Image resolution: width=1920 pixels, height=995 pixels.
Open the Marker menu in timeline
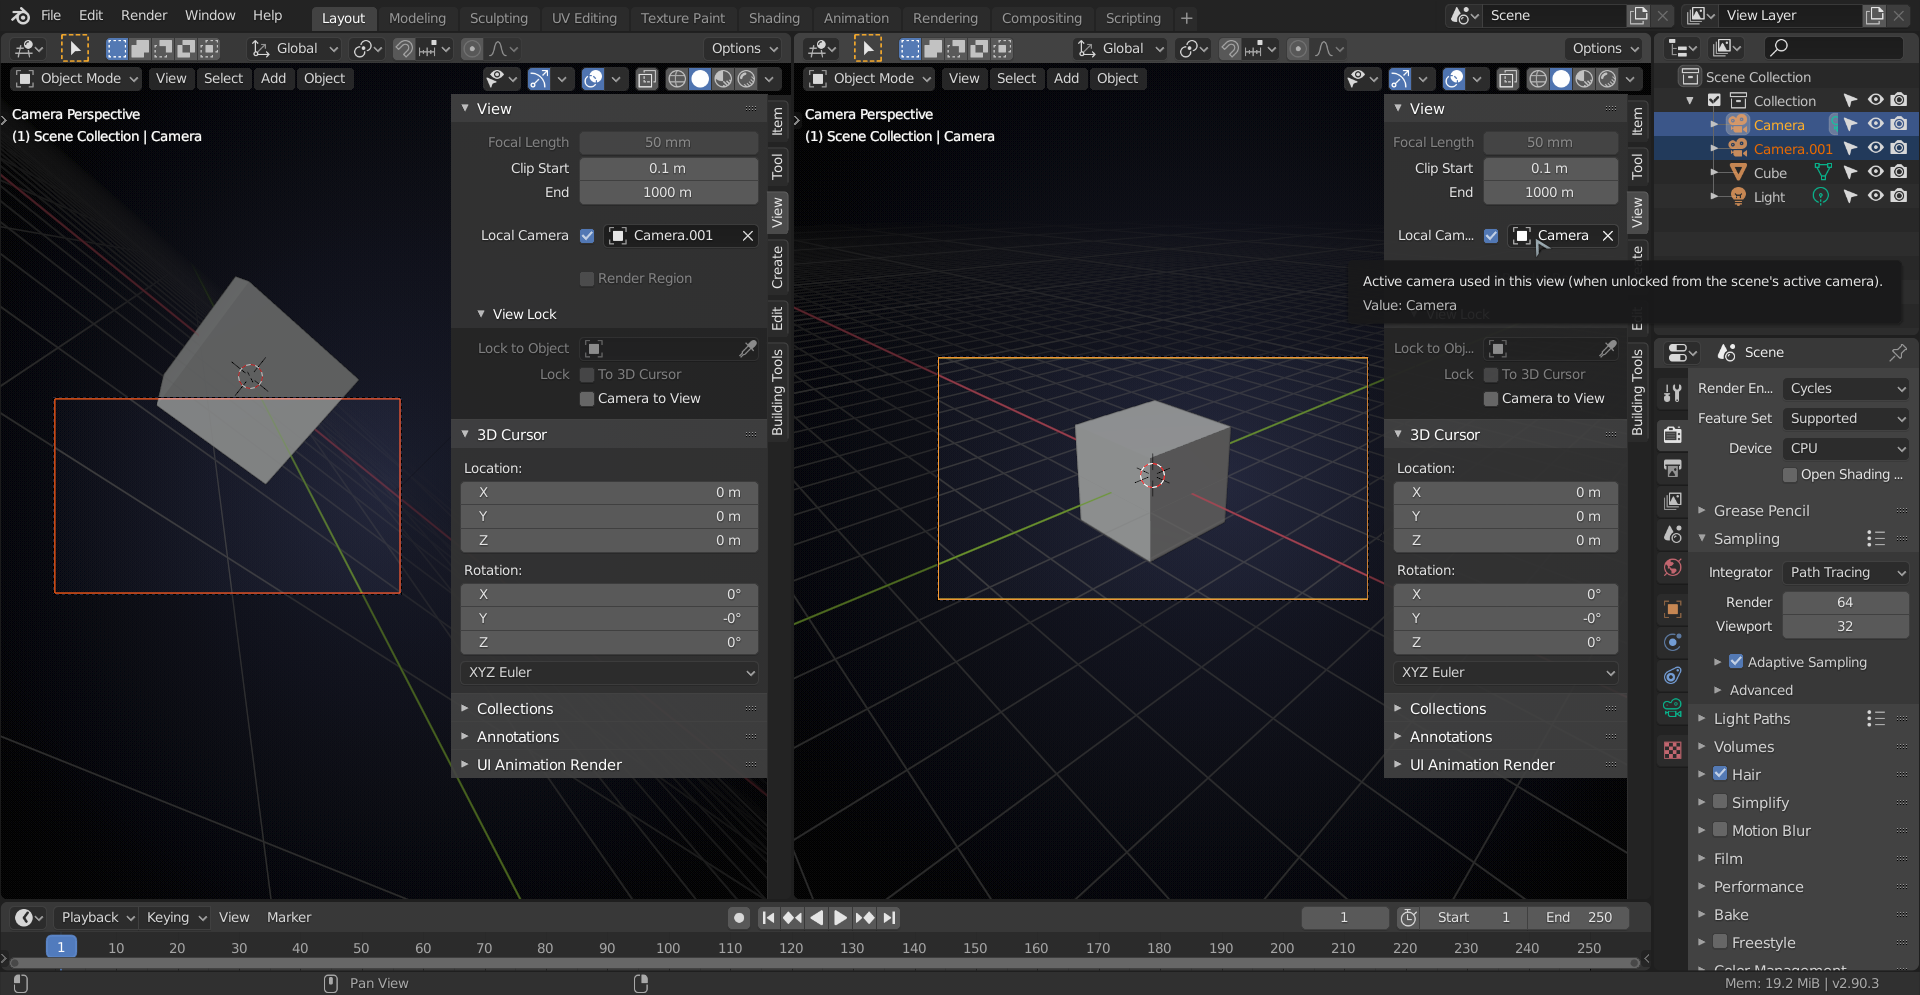(x=289, y=918)
